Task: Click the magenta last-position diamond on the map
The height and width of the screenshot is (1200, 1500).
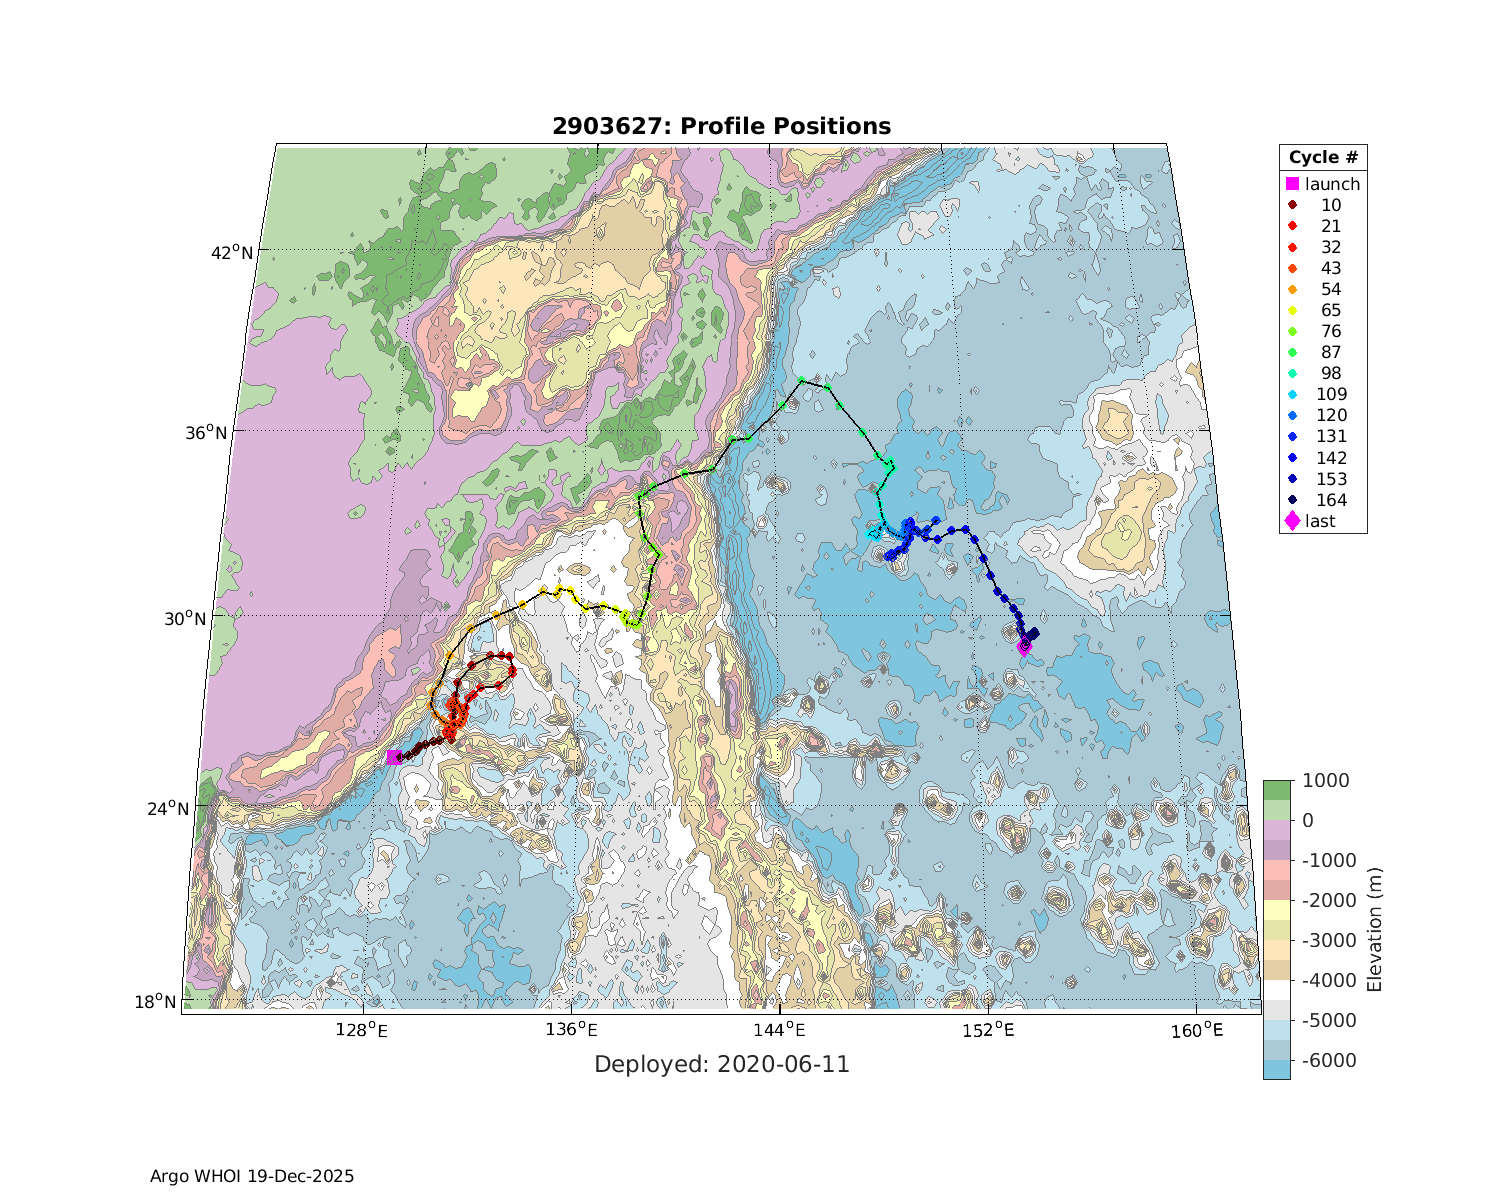Action: (1024, 647)
